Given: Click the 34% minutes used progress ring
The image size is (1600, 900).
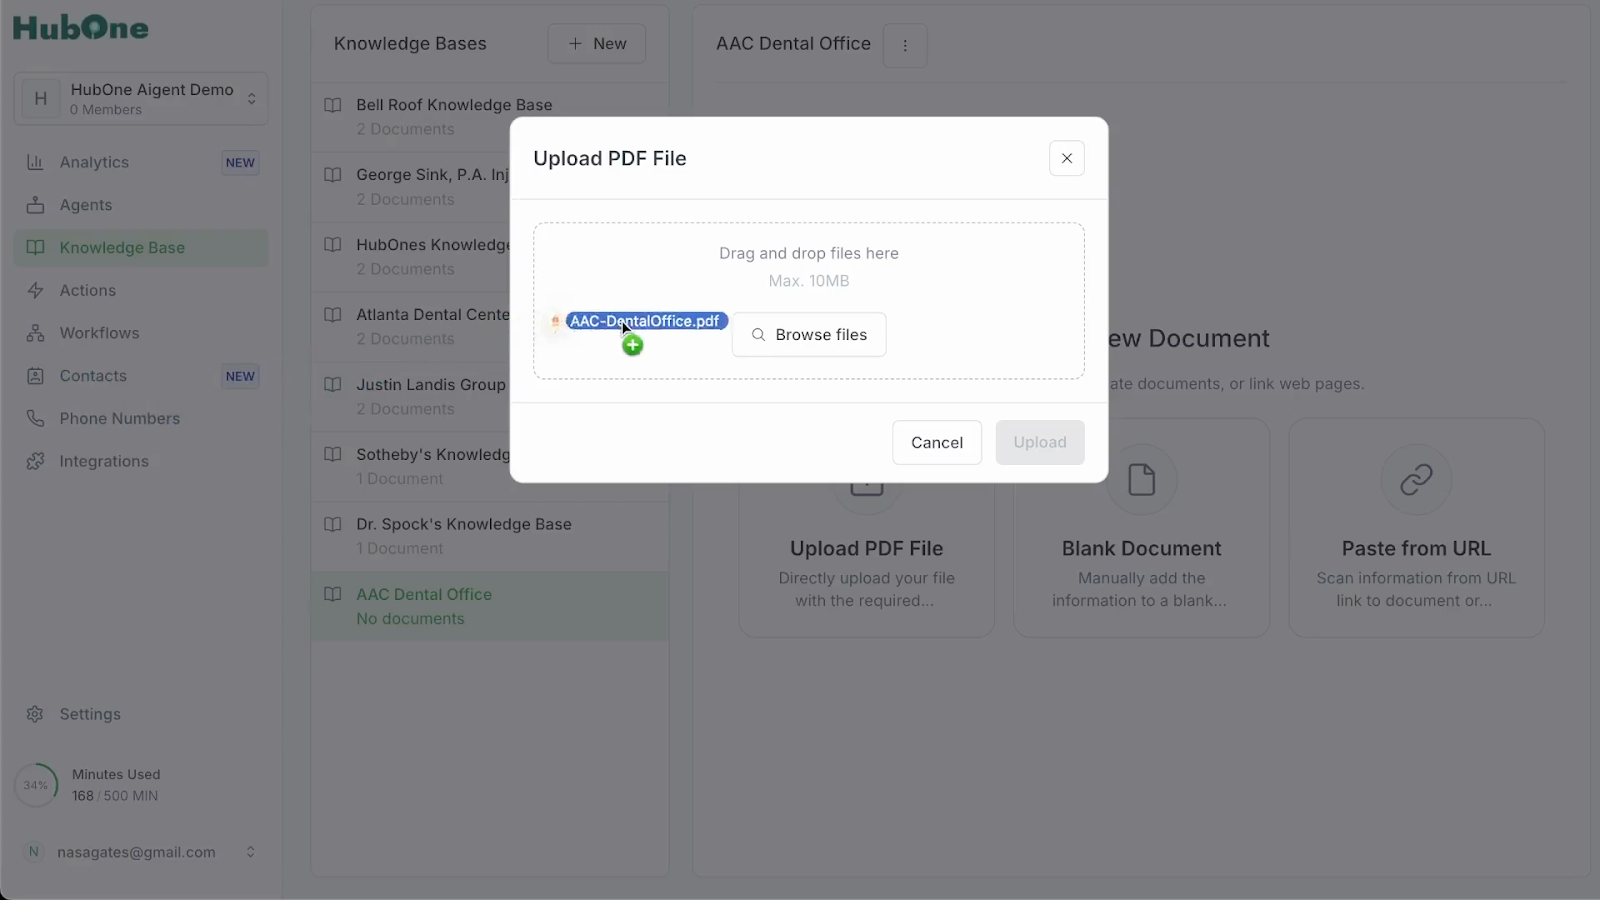Looking at the screenshot, I should 36,785.
